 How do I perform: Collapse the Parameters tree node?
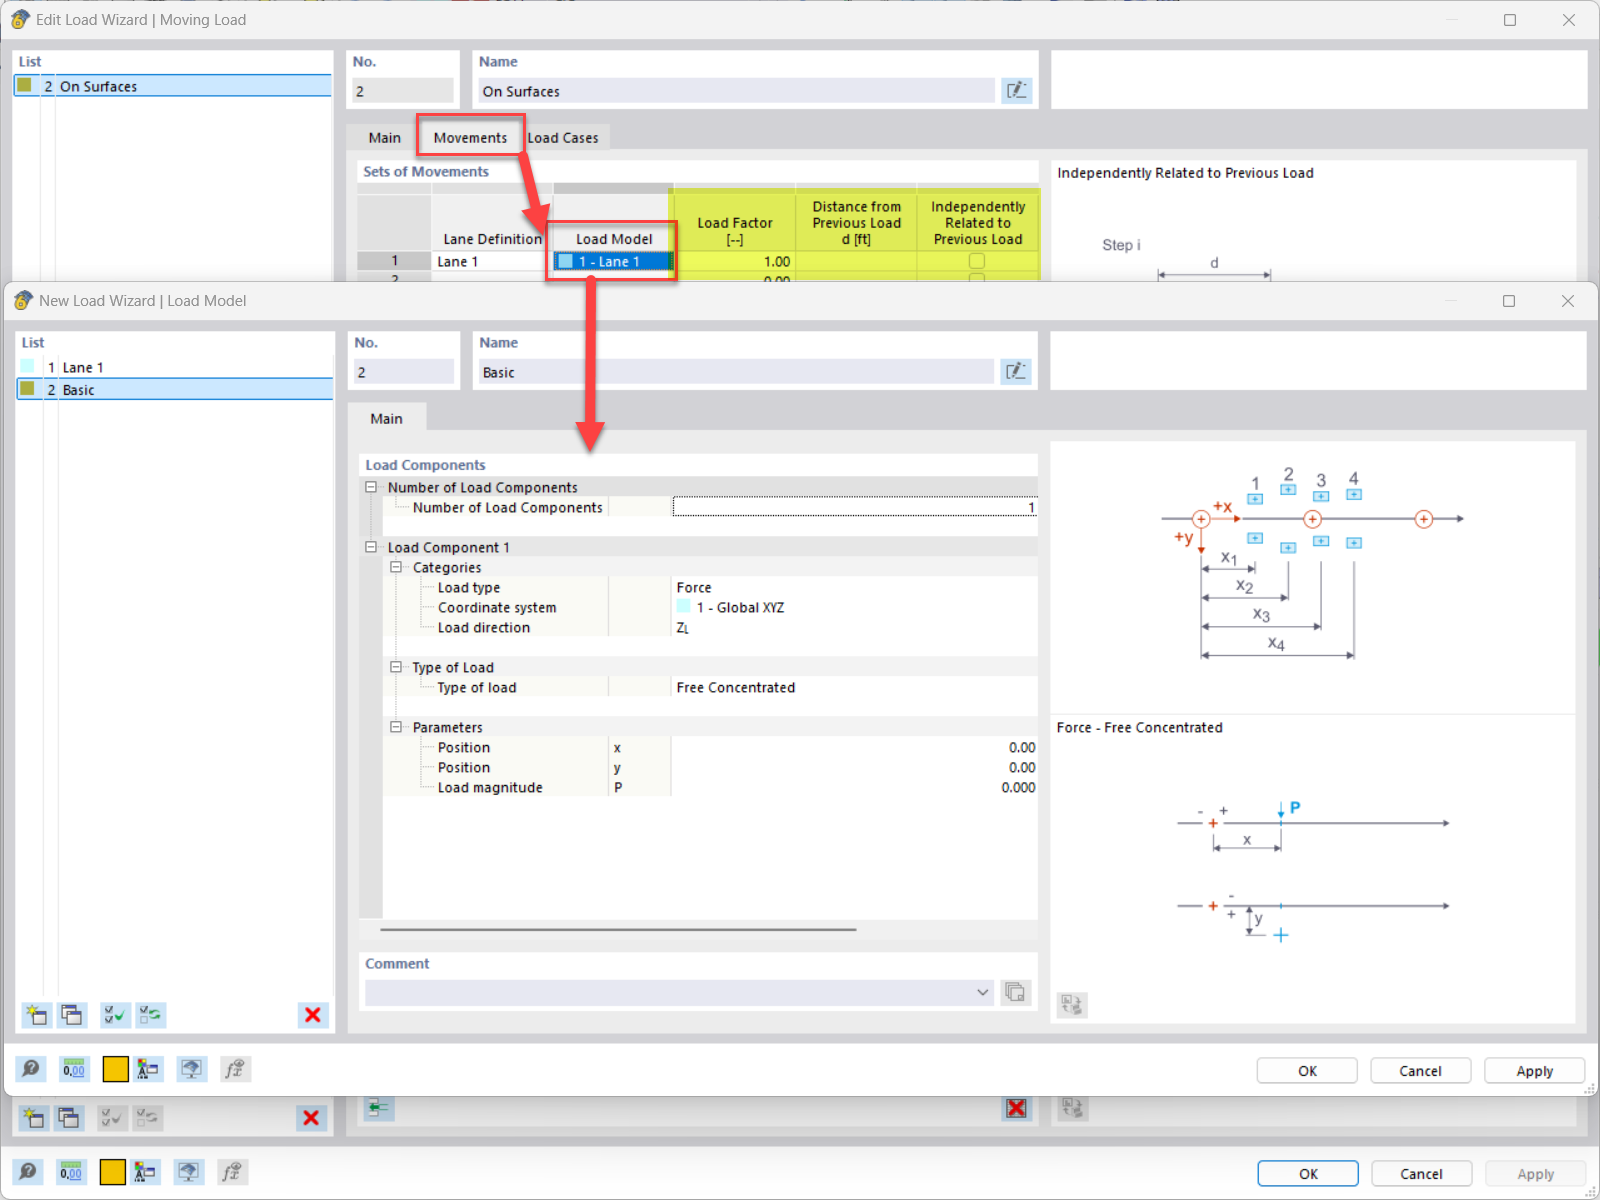[x=396, y=727]
